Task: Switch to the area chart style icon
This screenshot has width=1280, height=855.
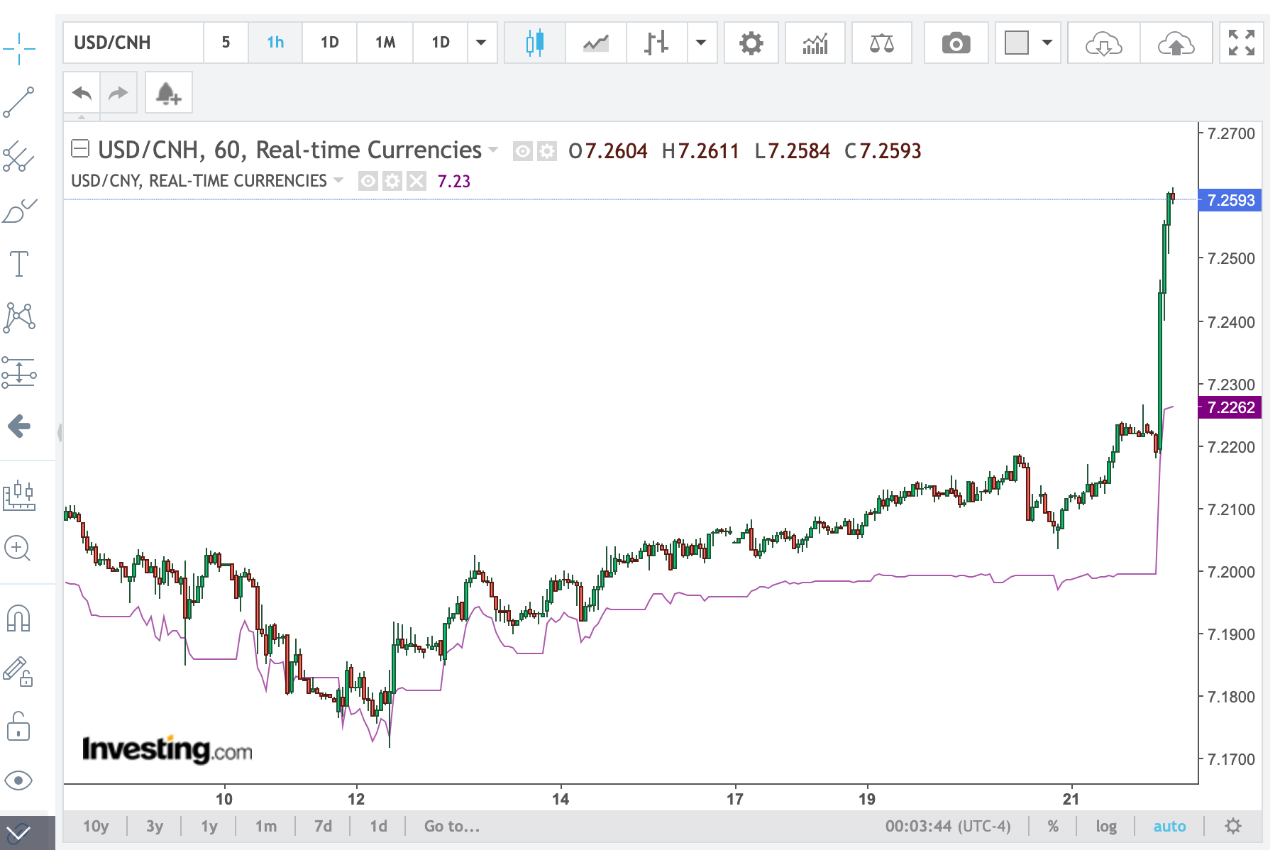Action: [596, 43]
